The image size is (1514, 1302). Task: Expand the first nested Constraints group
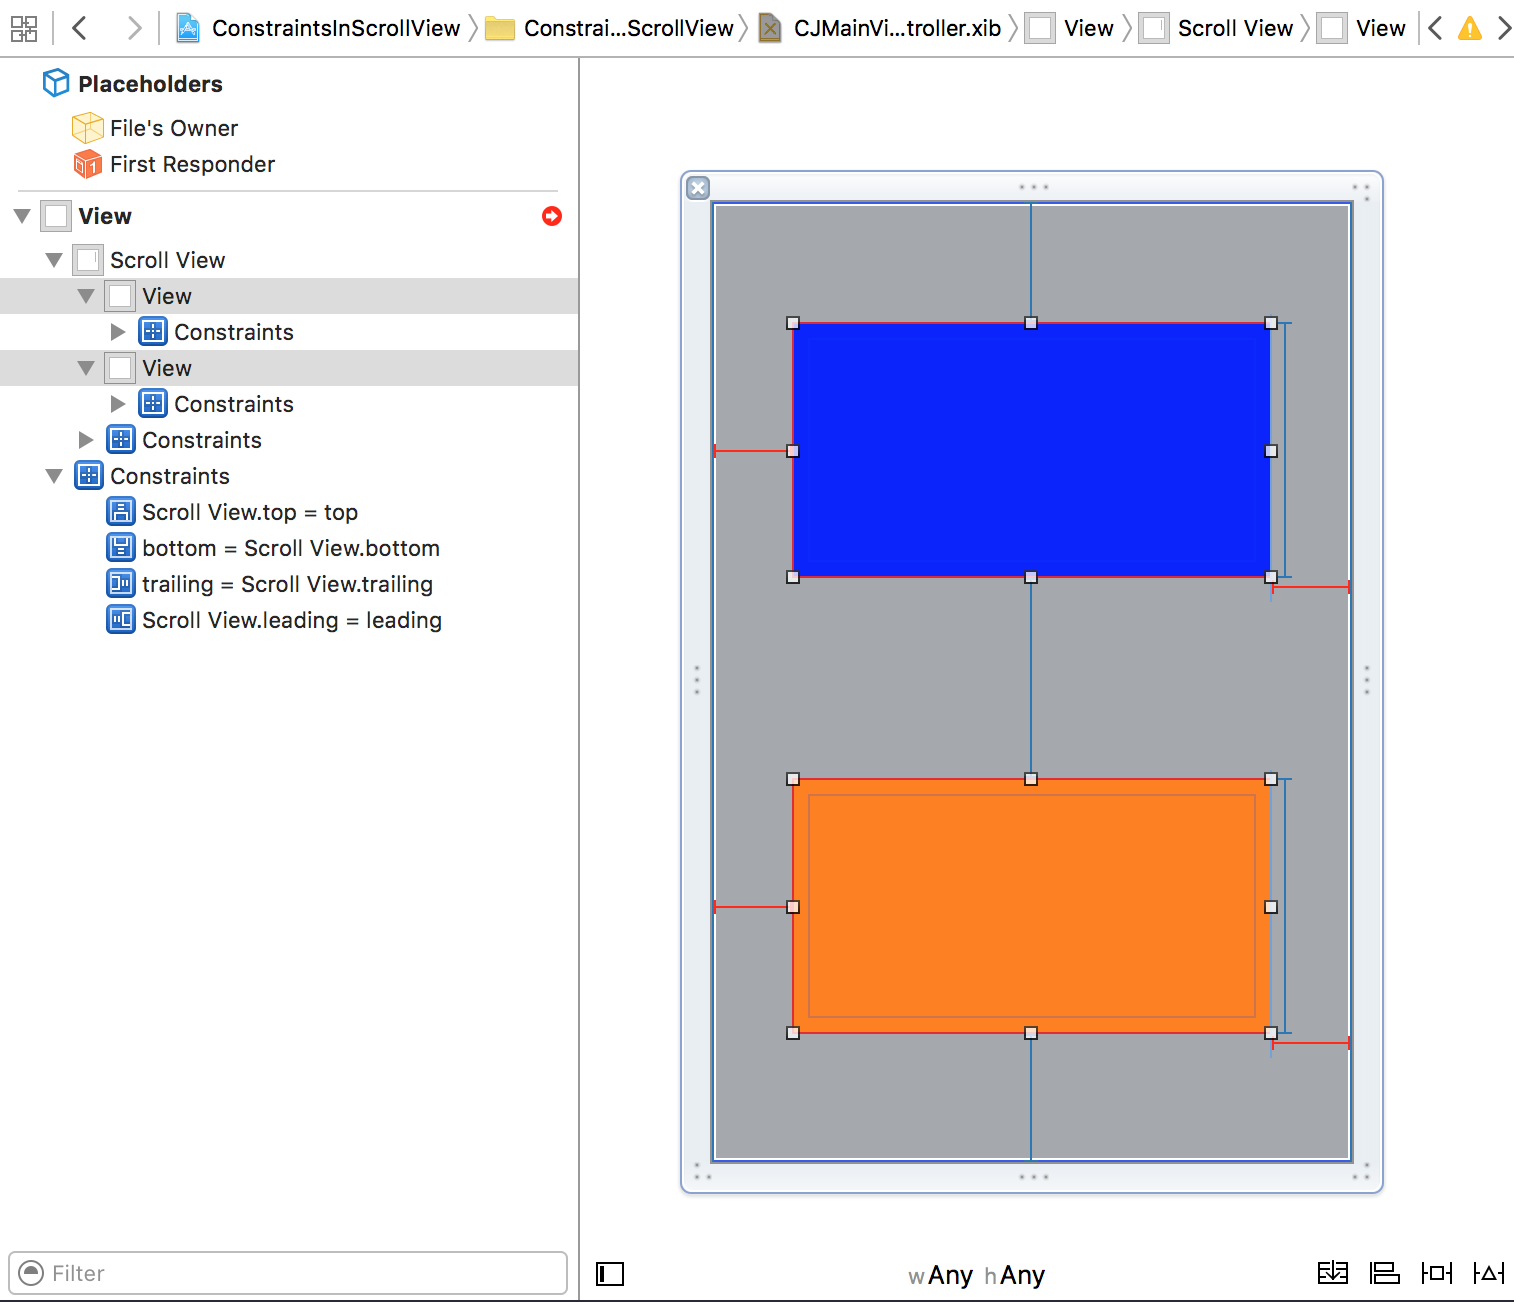[118, 332]
